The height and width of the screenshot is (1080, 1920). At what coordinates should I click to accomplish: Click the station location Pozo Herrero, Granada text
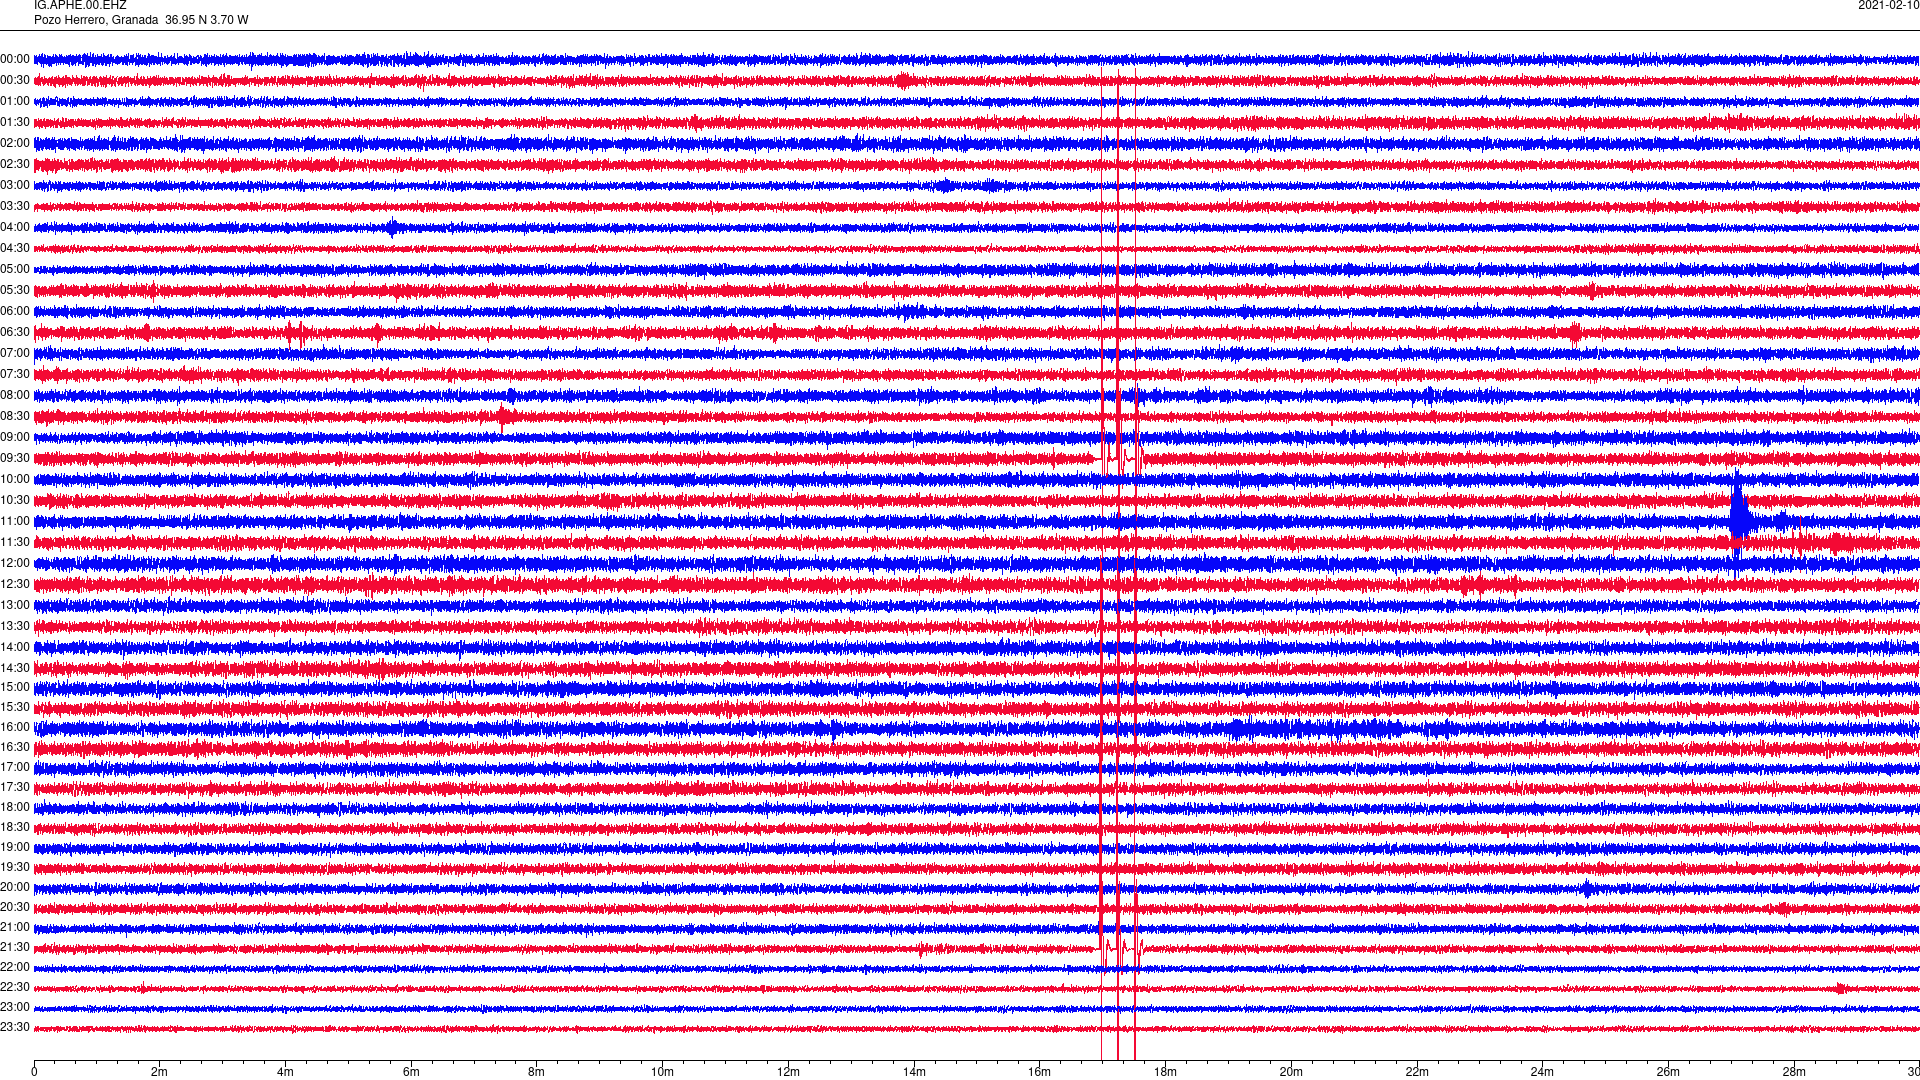(x=96, y=20)
